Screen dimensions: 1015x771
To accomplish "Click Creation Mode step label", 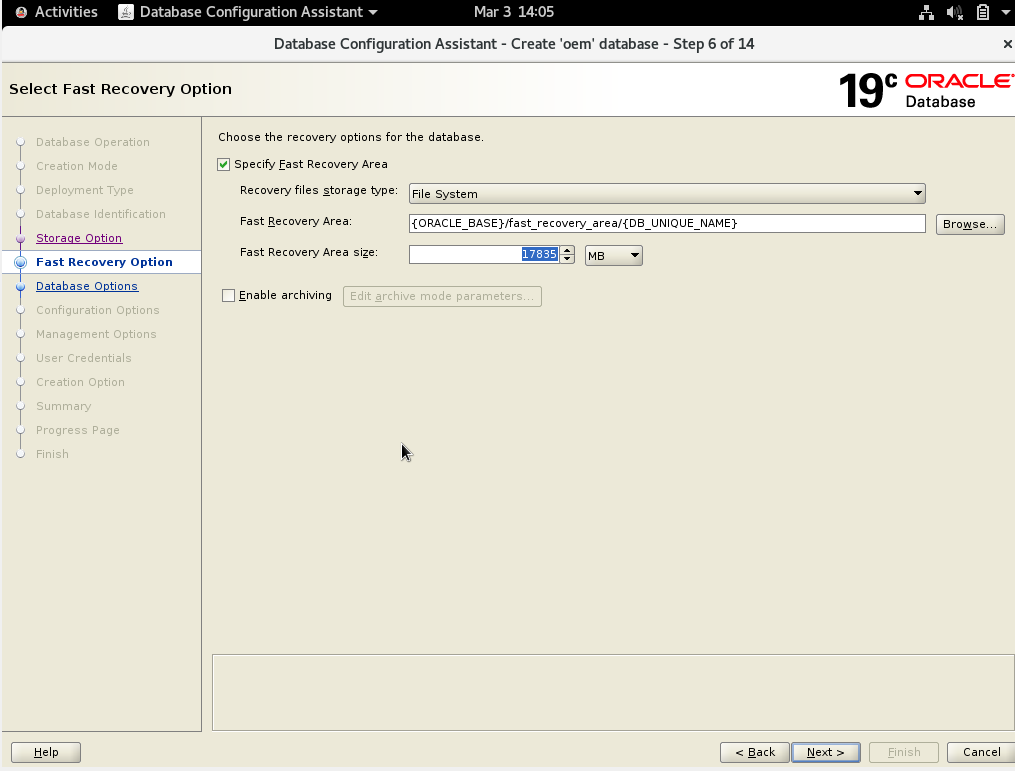I will (76, 166).
